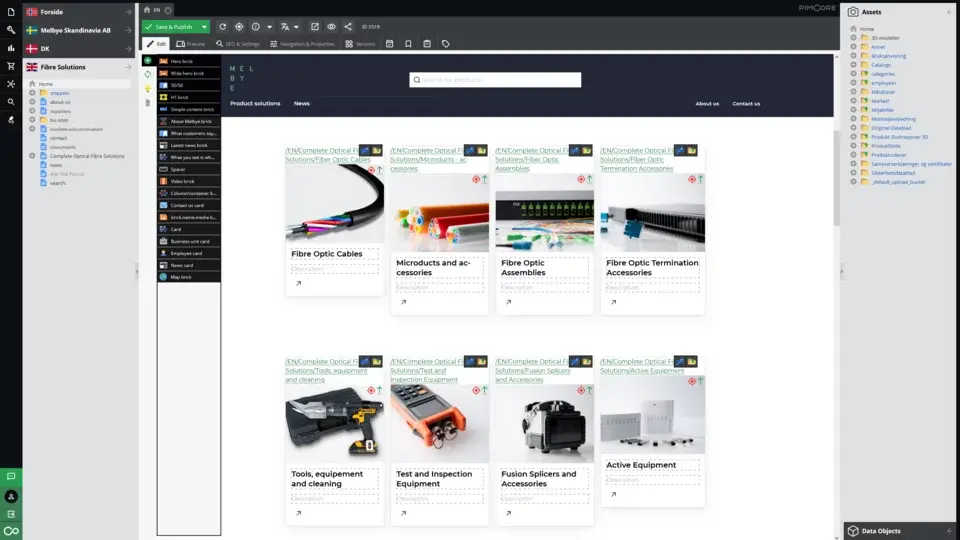Expand the 3D modeller asset folder
960x540 pixels.
point(853,38)
